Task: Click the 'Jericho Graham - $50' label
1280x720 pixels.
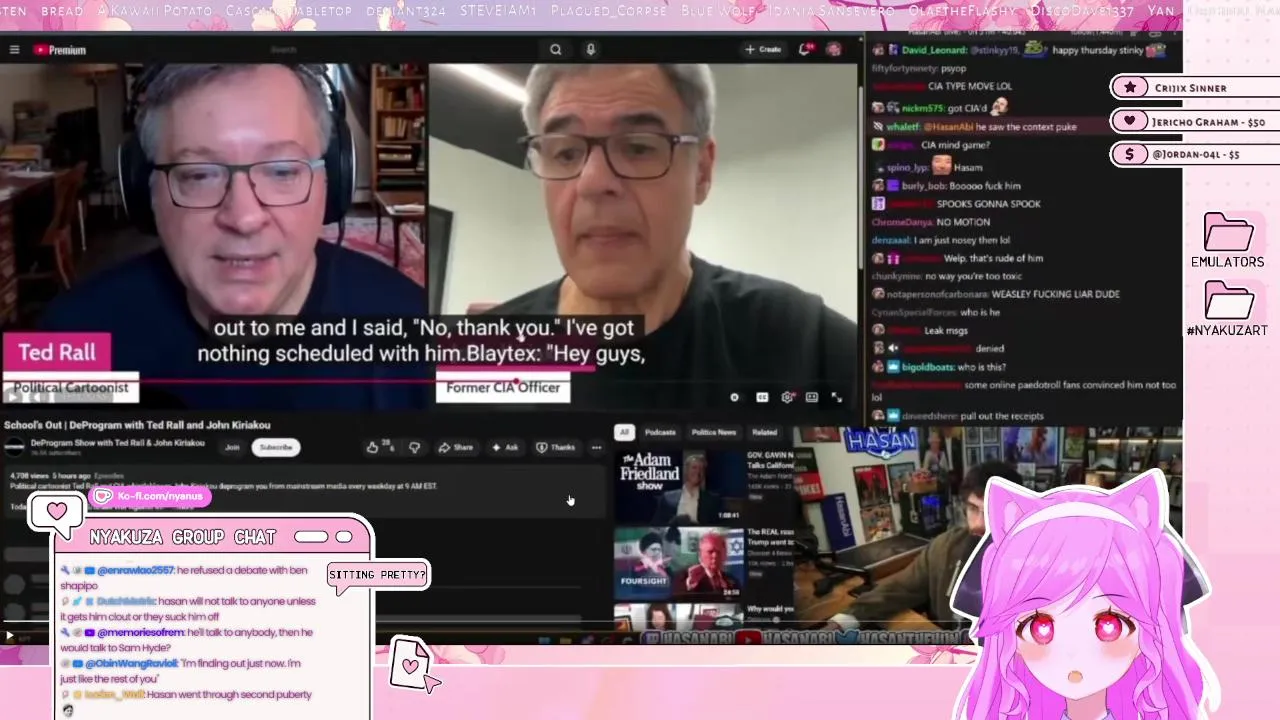Action: click(x=1209, y=122)
